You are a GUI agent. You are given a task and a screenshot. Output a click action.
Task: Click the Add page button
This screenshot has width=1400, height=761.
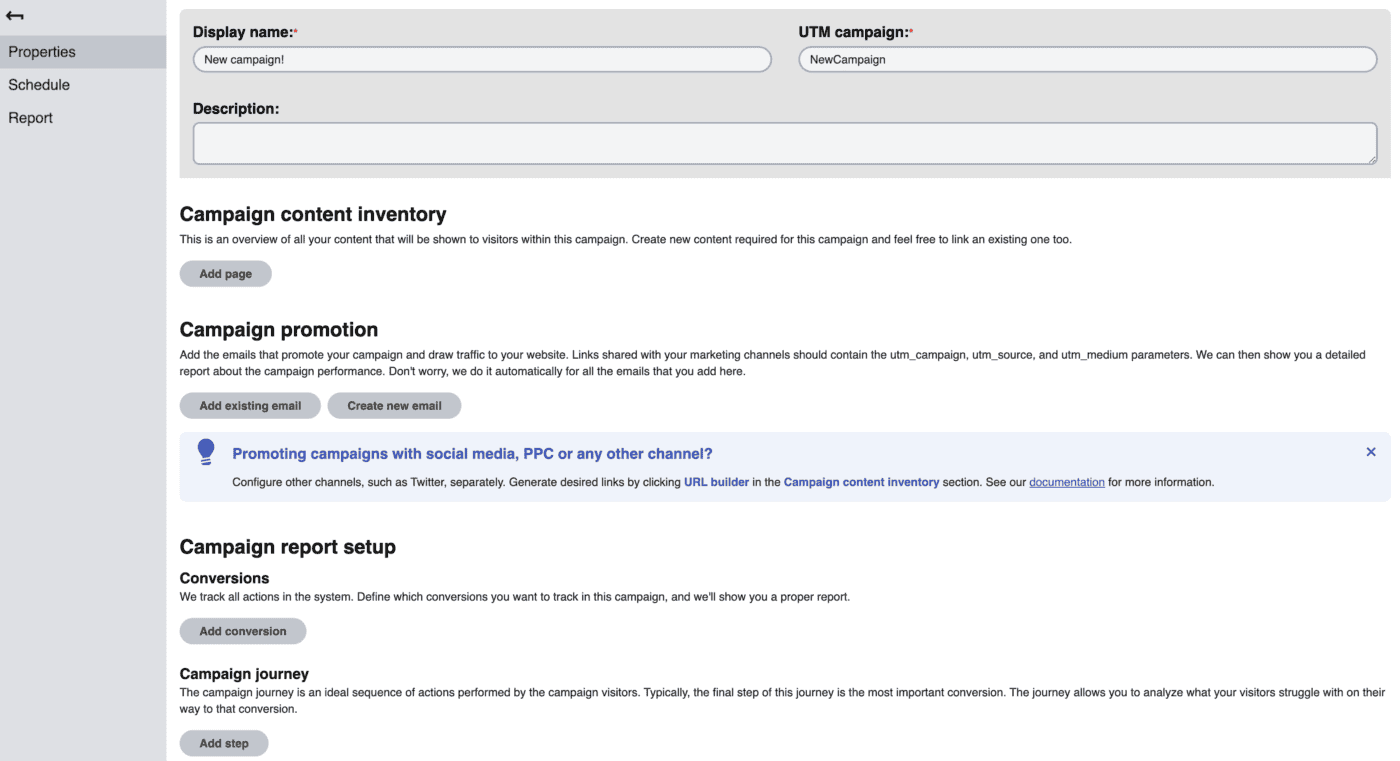(226, 274)
